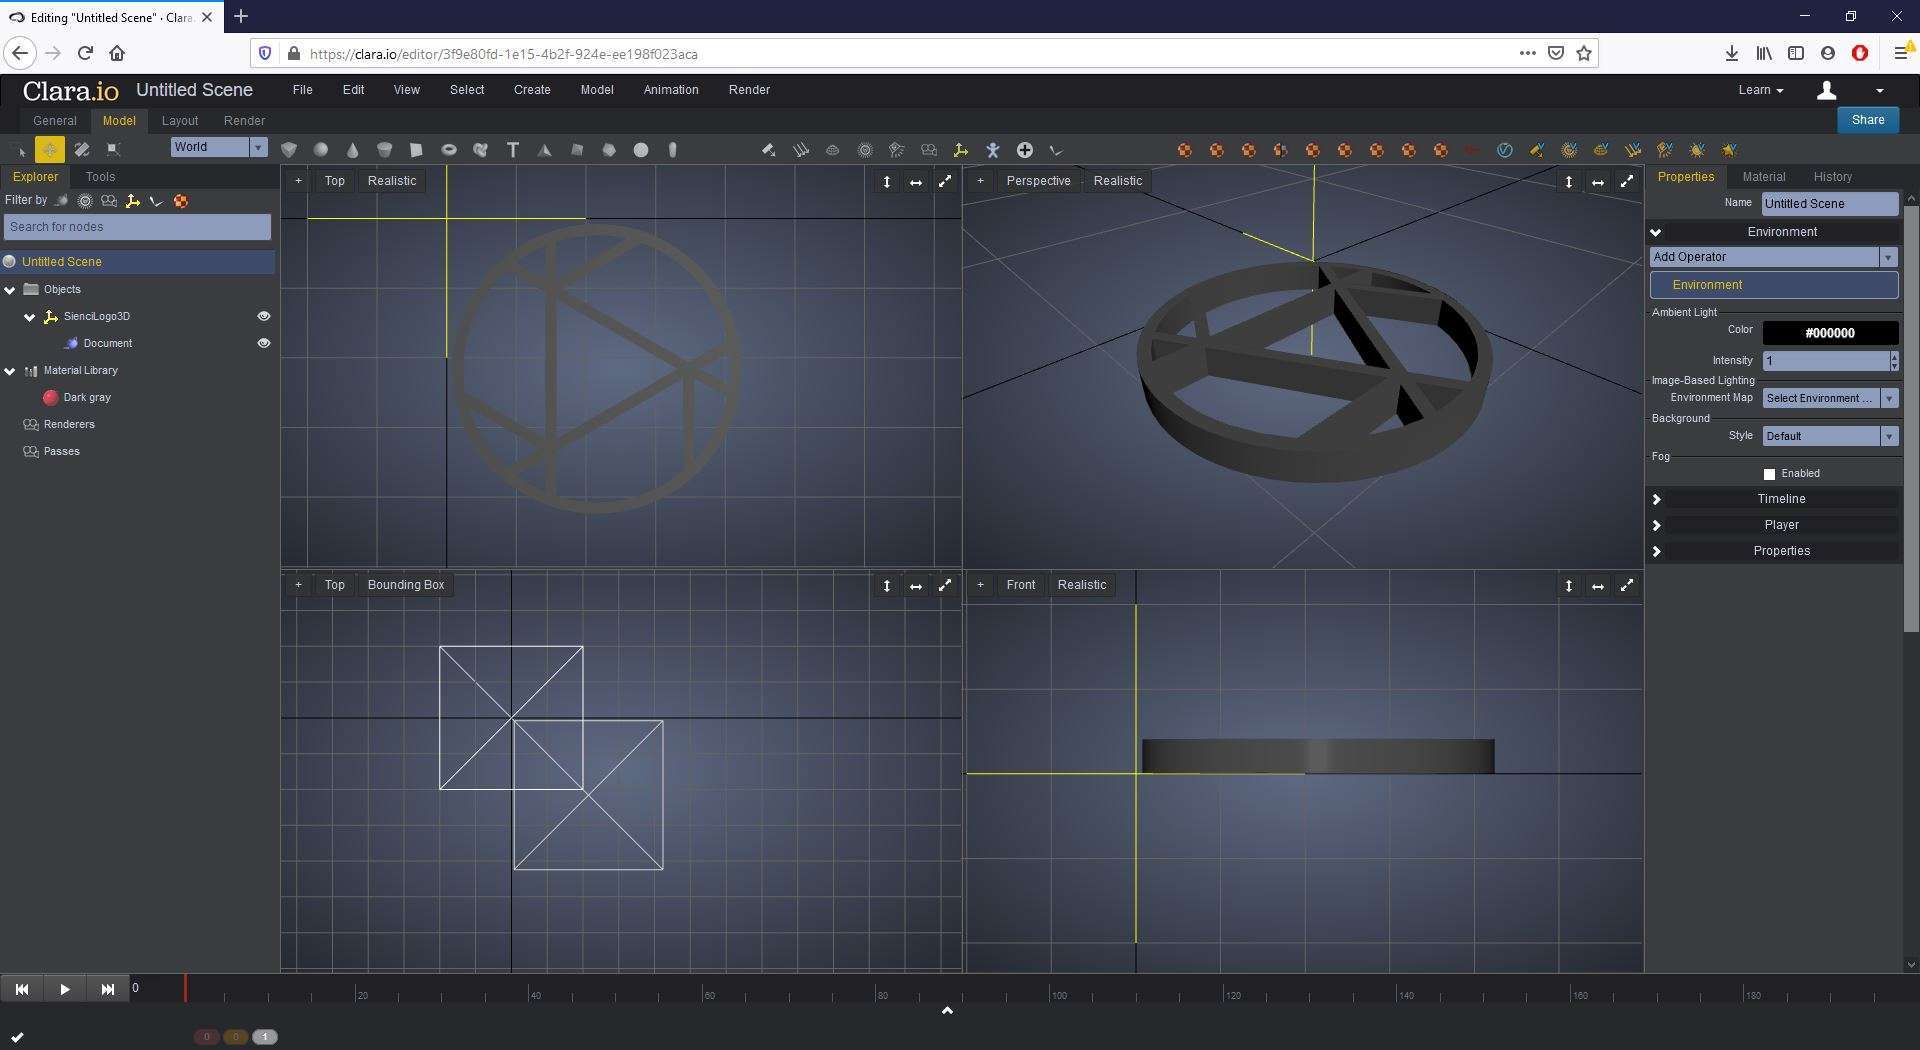Open the Create menu
The image size is (1920, 1050).
pyautogui.click(x=532, y=90)
